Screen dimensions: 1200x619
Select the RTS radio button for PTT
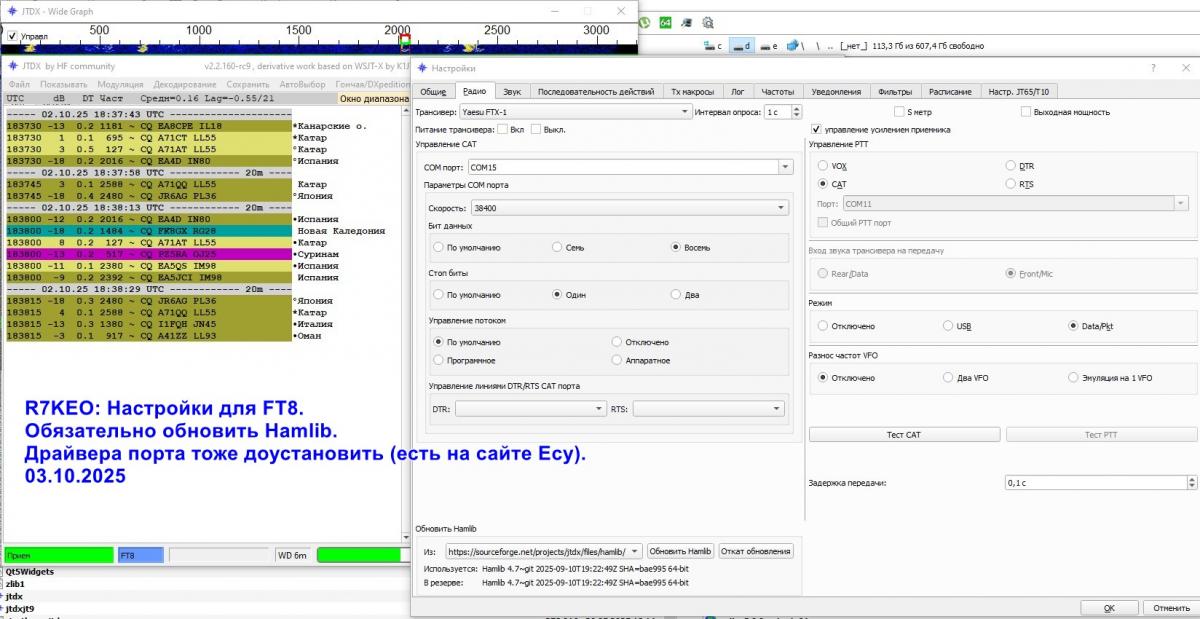point(1011,184)
